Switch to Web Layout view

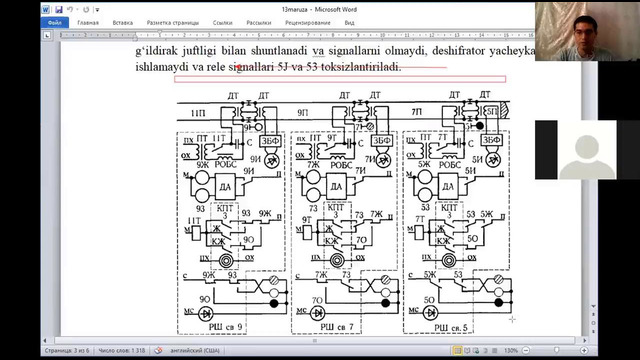pos(476,351)
